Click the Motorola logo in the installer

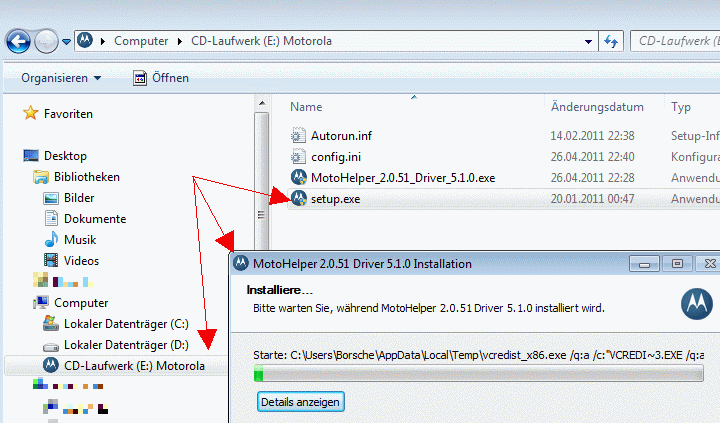click(x=697, y=304)
